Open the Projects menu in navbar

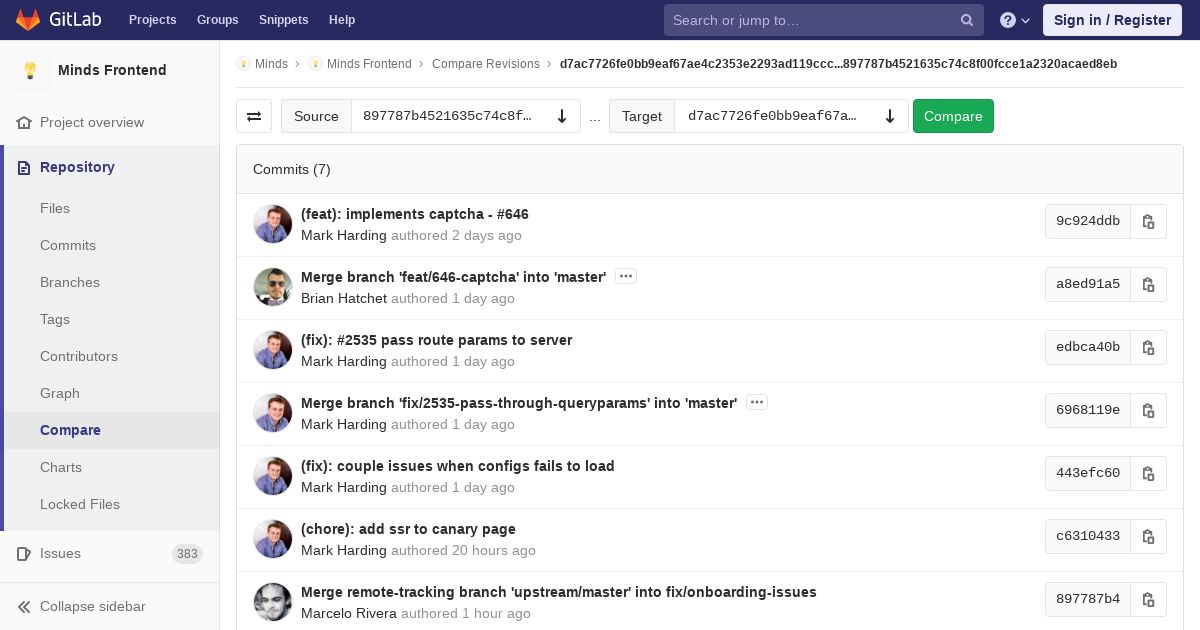[152, 20]
